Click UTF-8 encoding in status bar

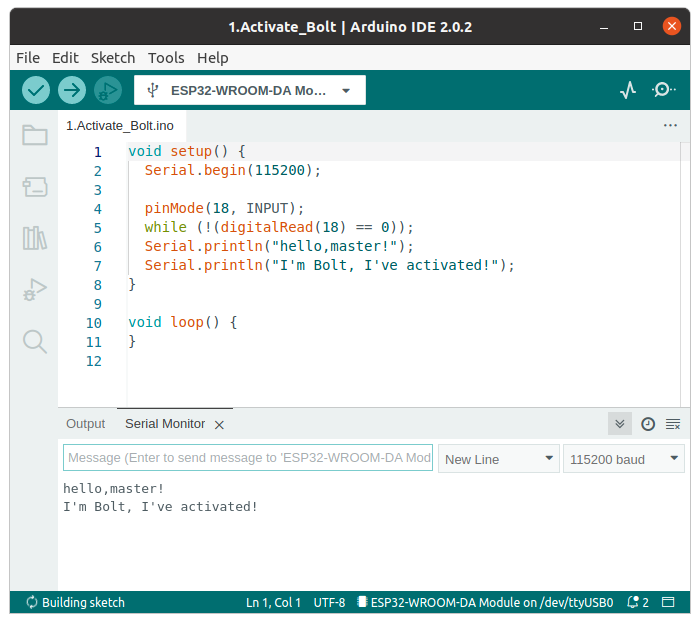pos(329,602)
